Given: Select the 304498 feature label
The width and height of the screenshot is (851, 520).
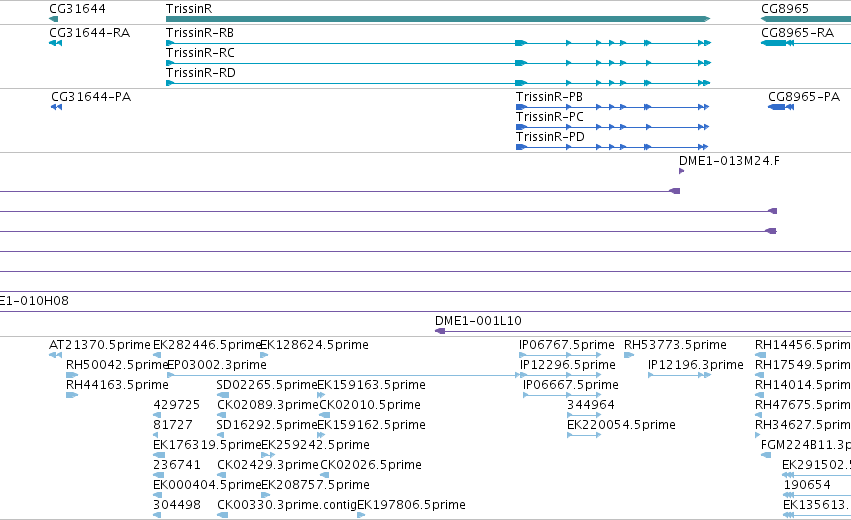Looking at the screenshot, I should click(x=177, y=505).
